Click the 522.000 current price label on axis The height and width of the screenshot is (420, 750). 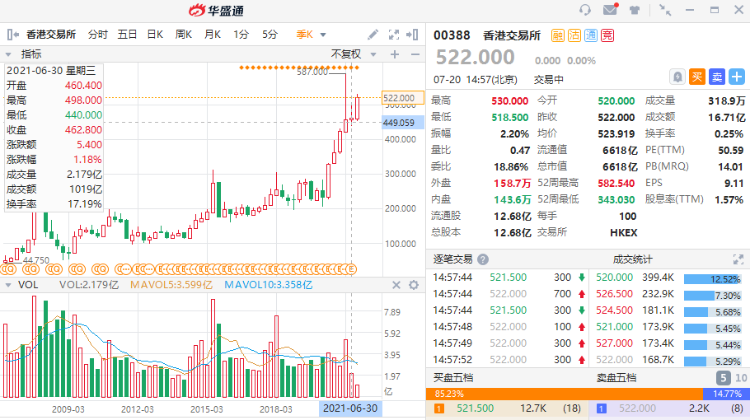[x=402, y=98]
